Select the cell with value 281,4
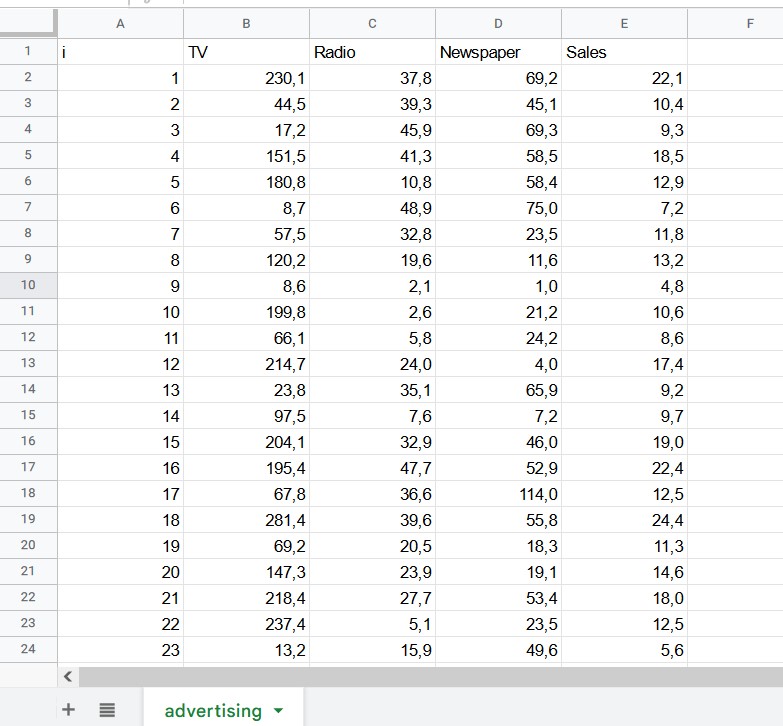 246,520
